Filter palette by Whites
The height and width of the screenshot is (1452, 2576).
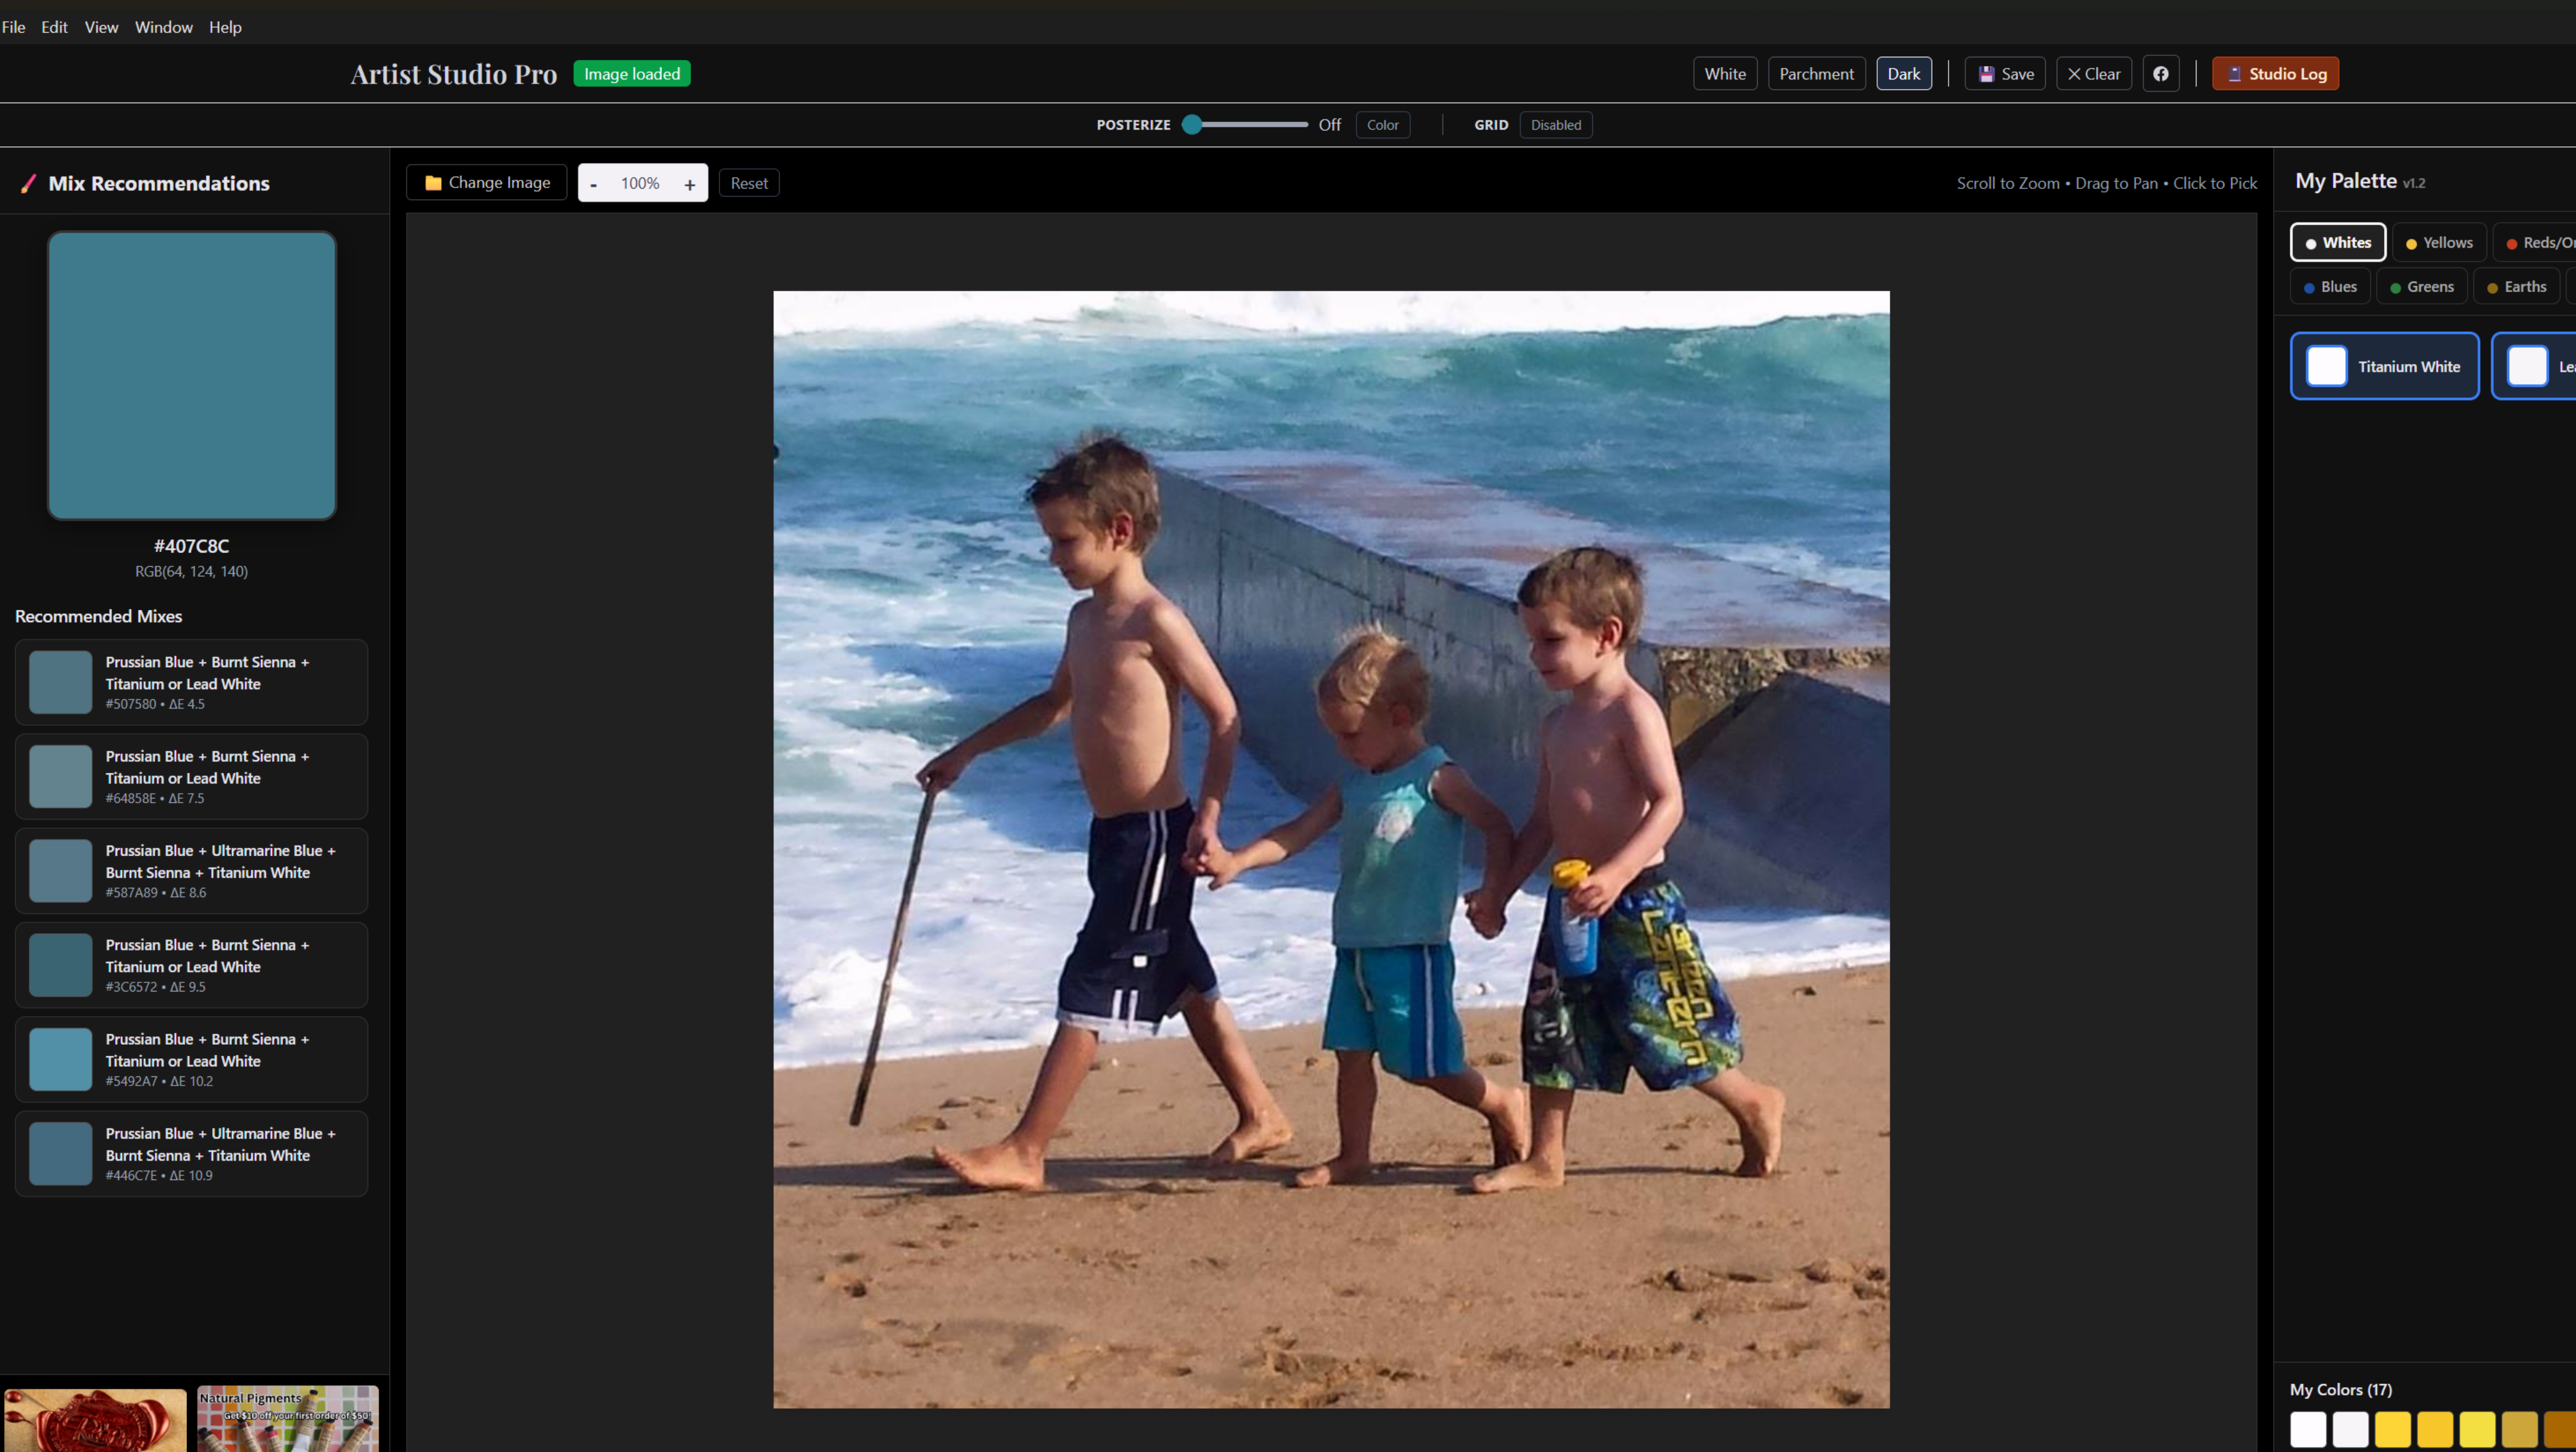coord(2337,242)
